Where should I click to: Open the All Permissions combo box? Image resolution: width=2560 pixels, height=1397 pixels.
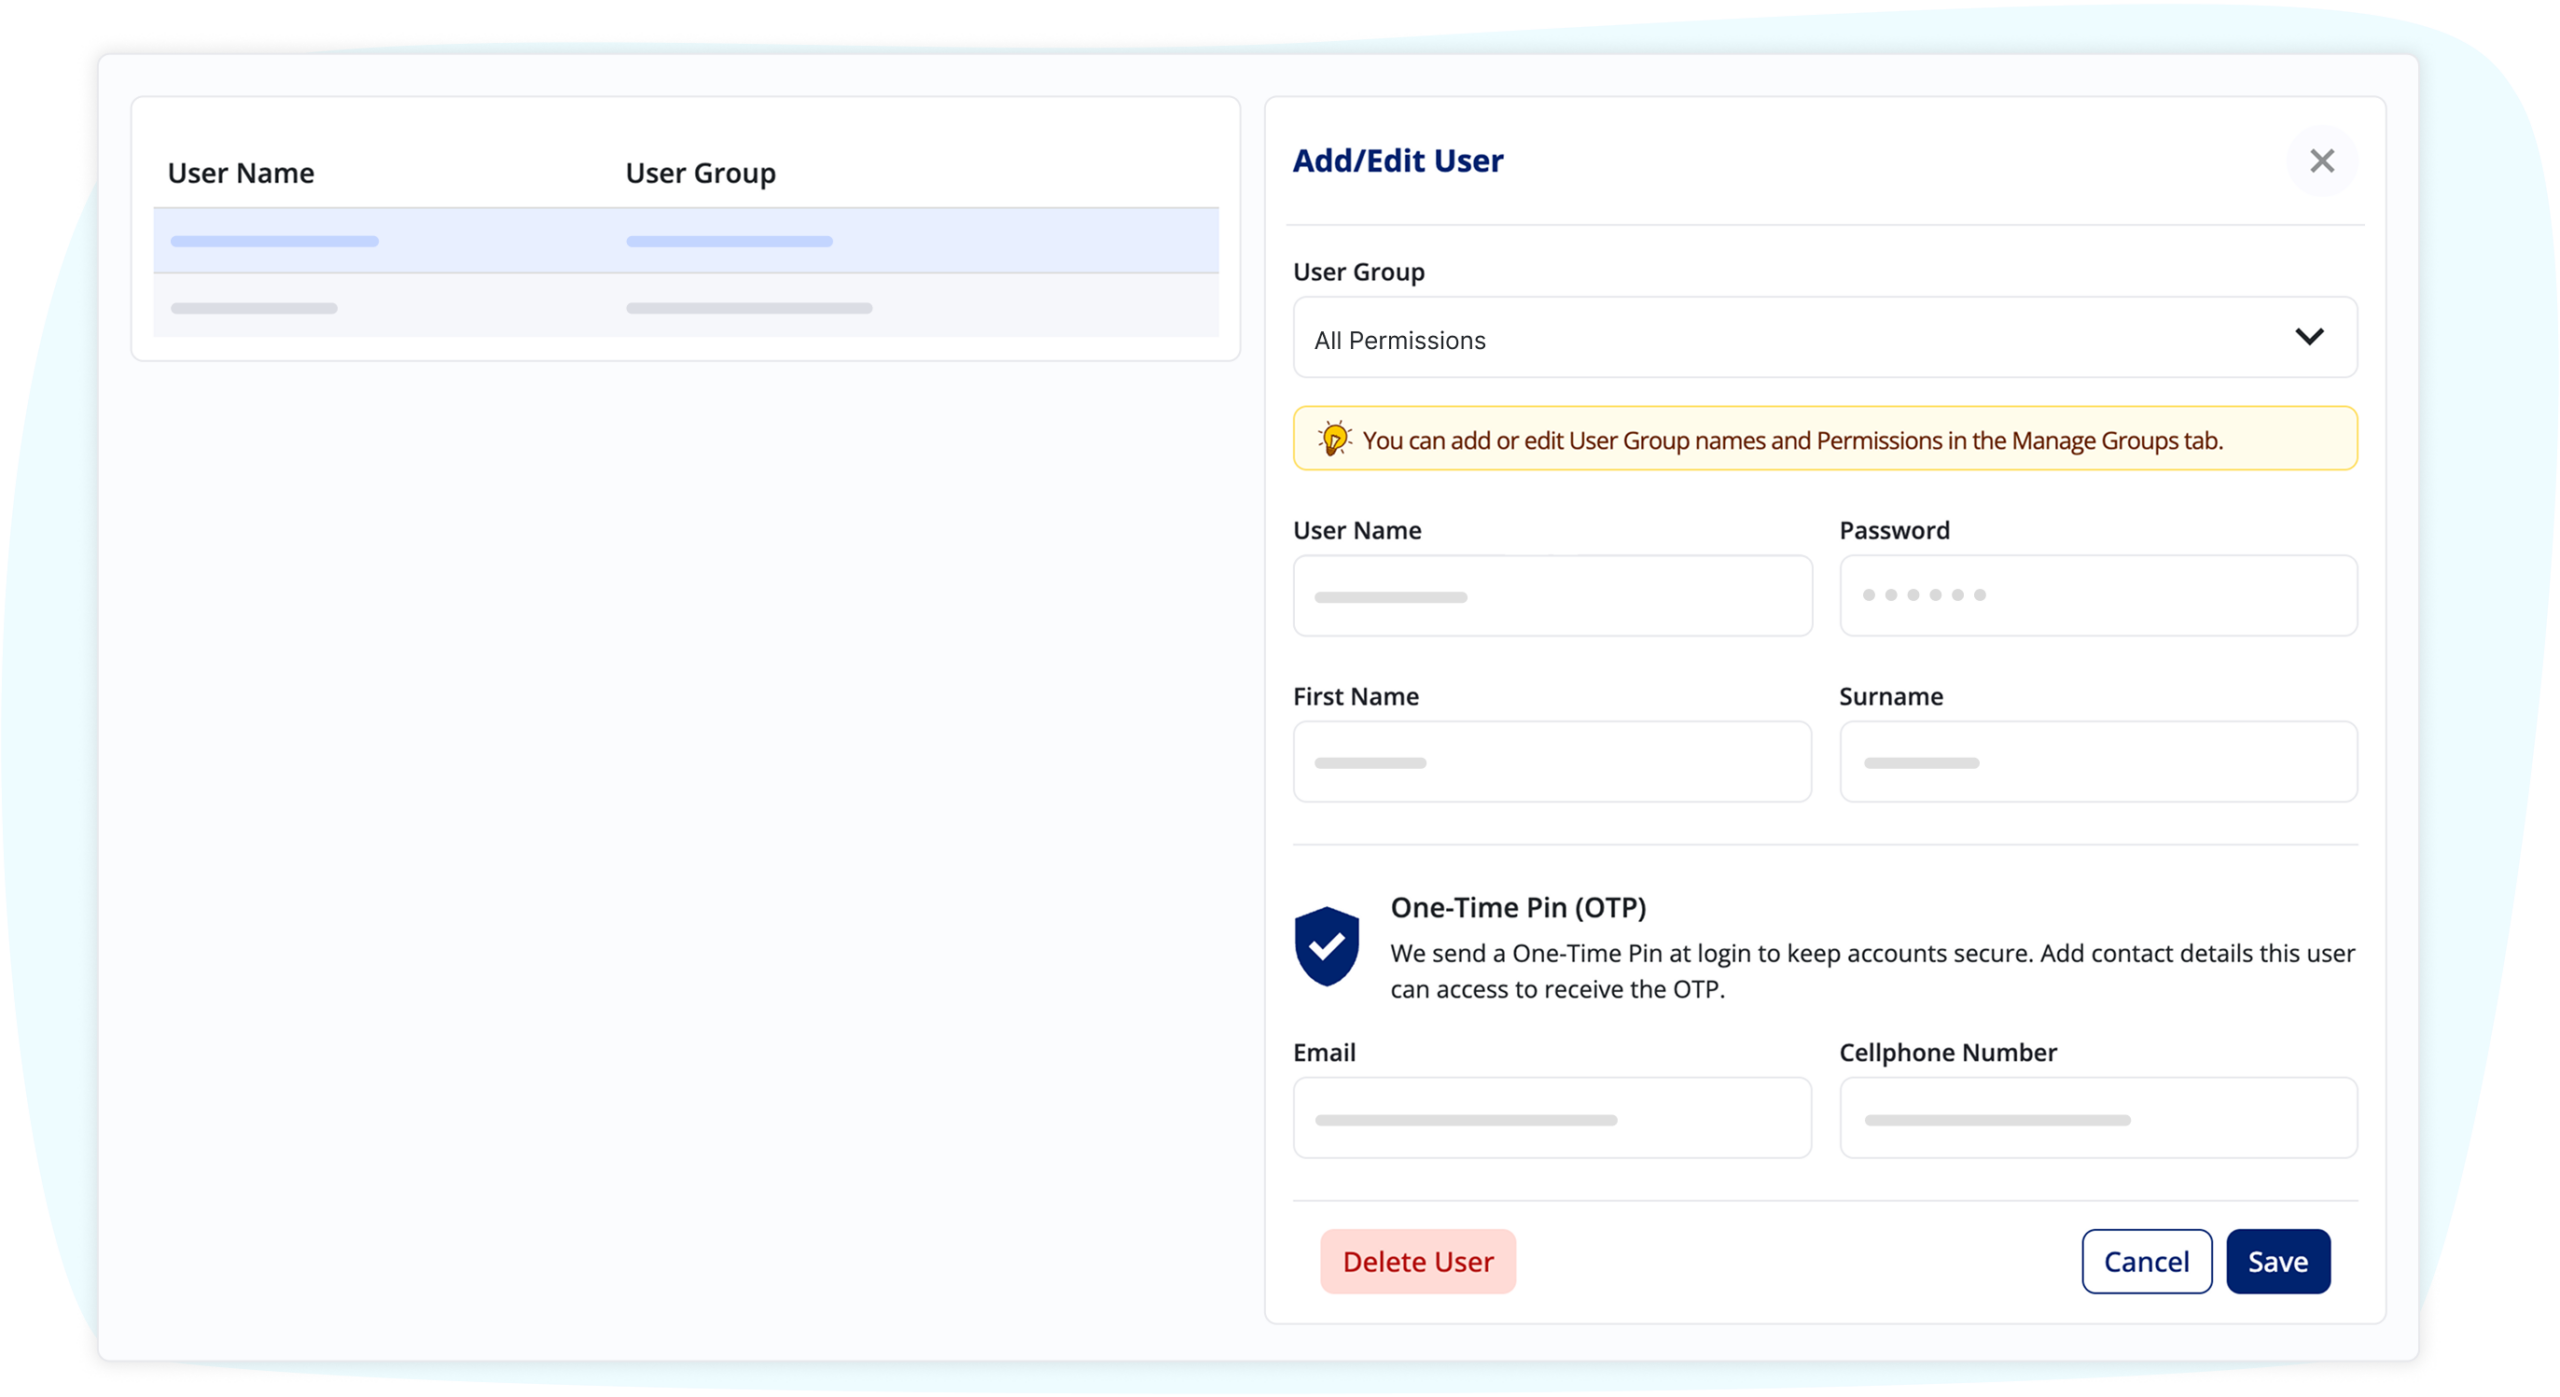[x=1825, y=338]
